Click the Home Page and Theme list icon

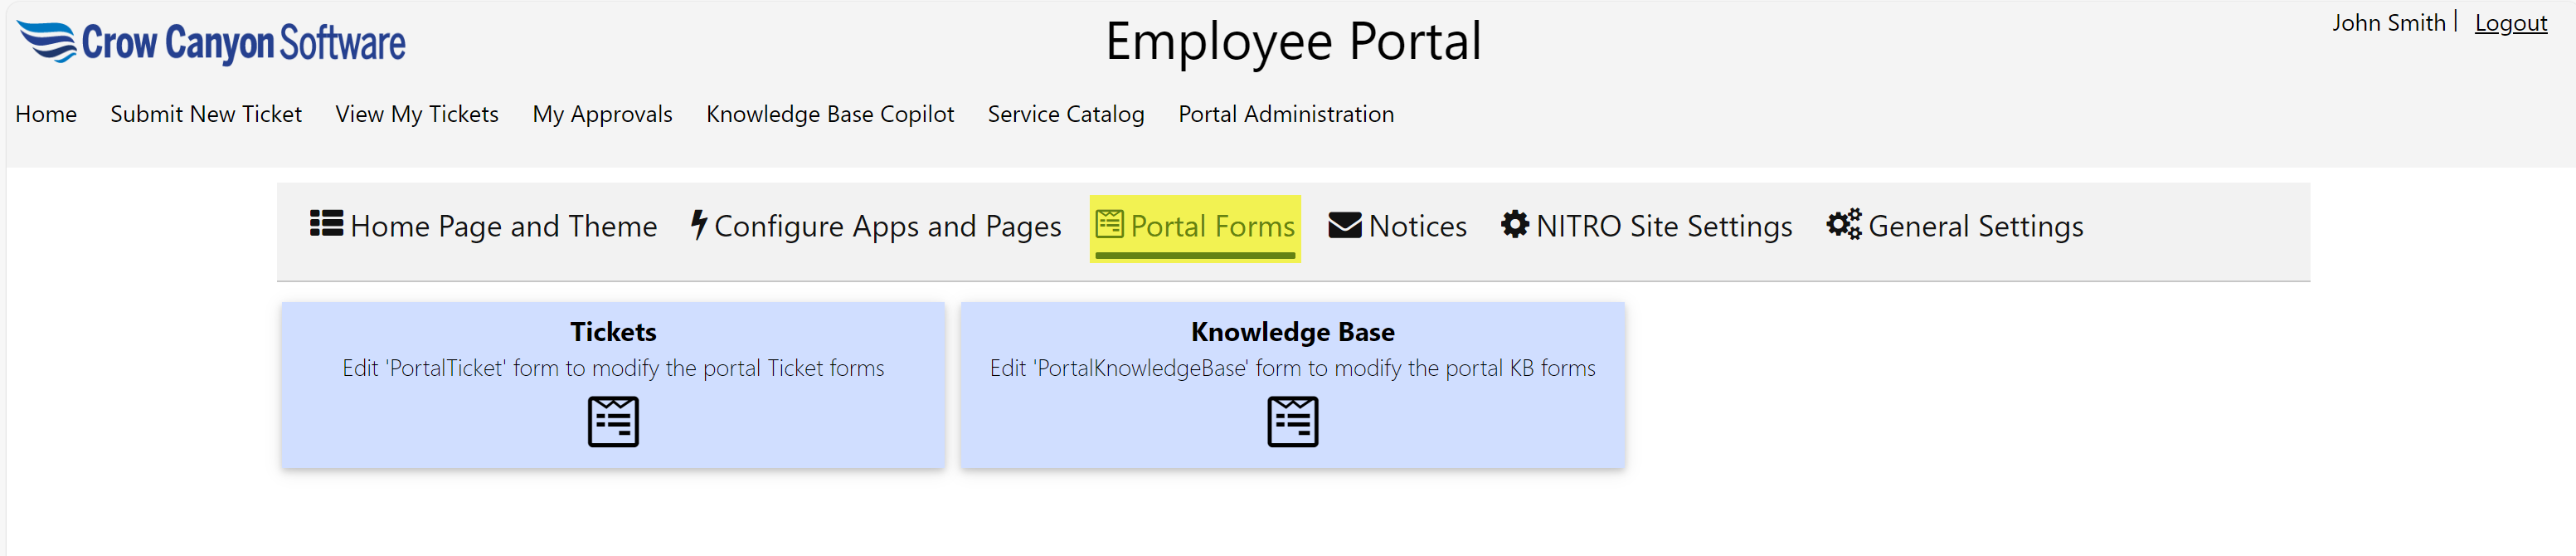pyautogui.click(x=326, y=223)
